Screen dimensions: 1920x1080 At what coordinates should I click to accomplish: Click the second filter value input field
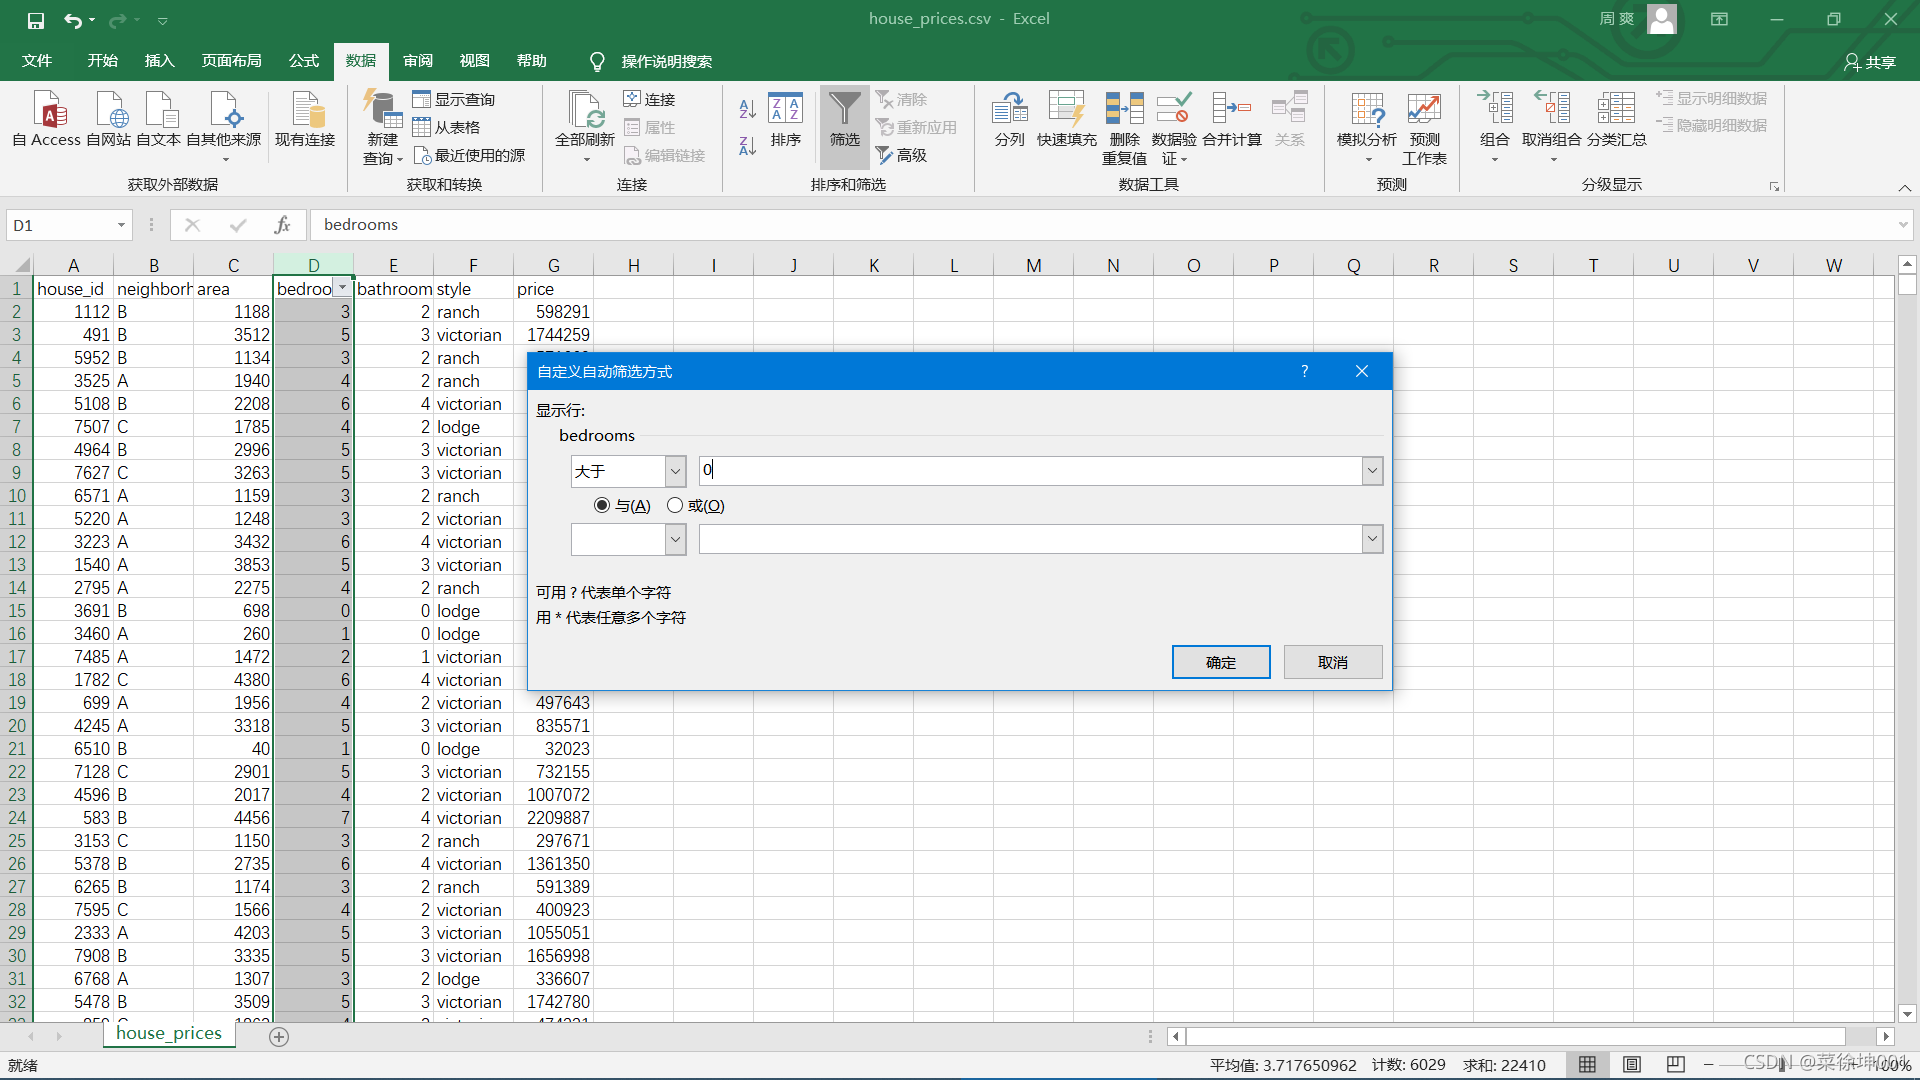(1030, 540)
